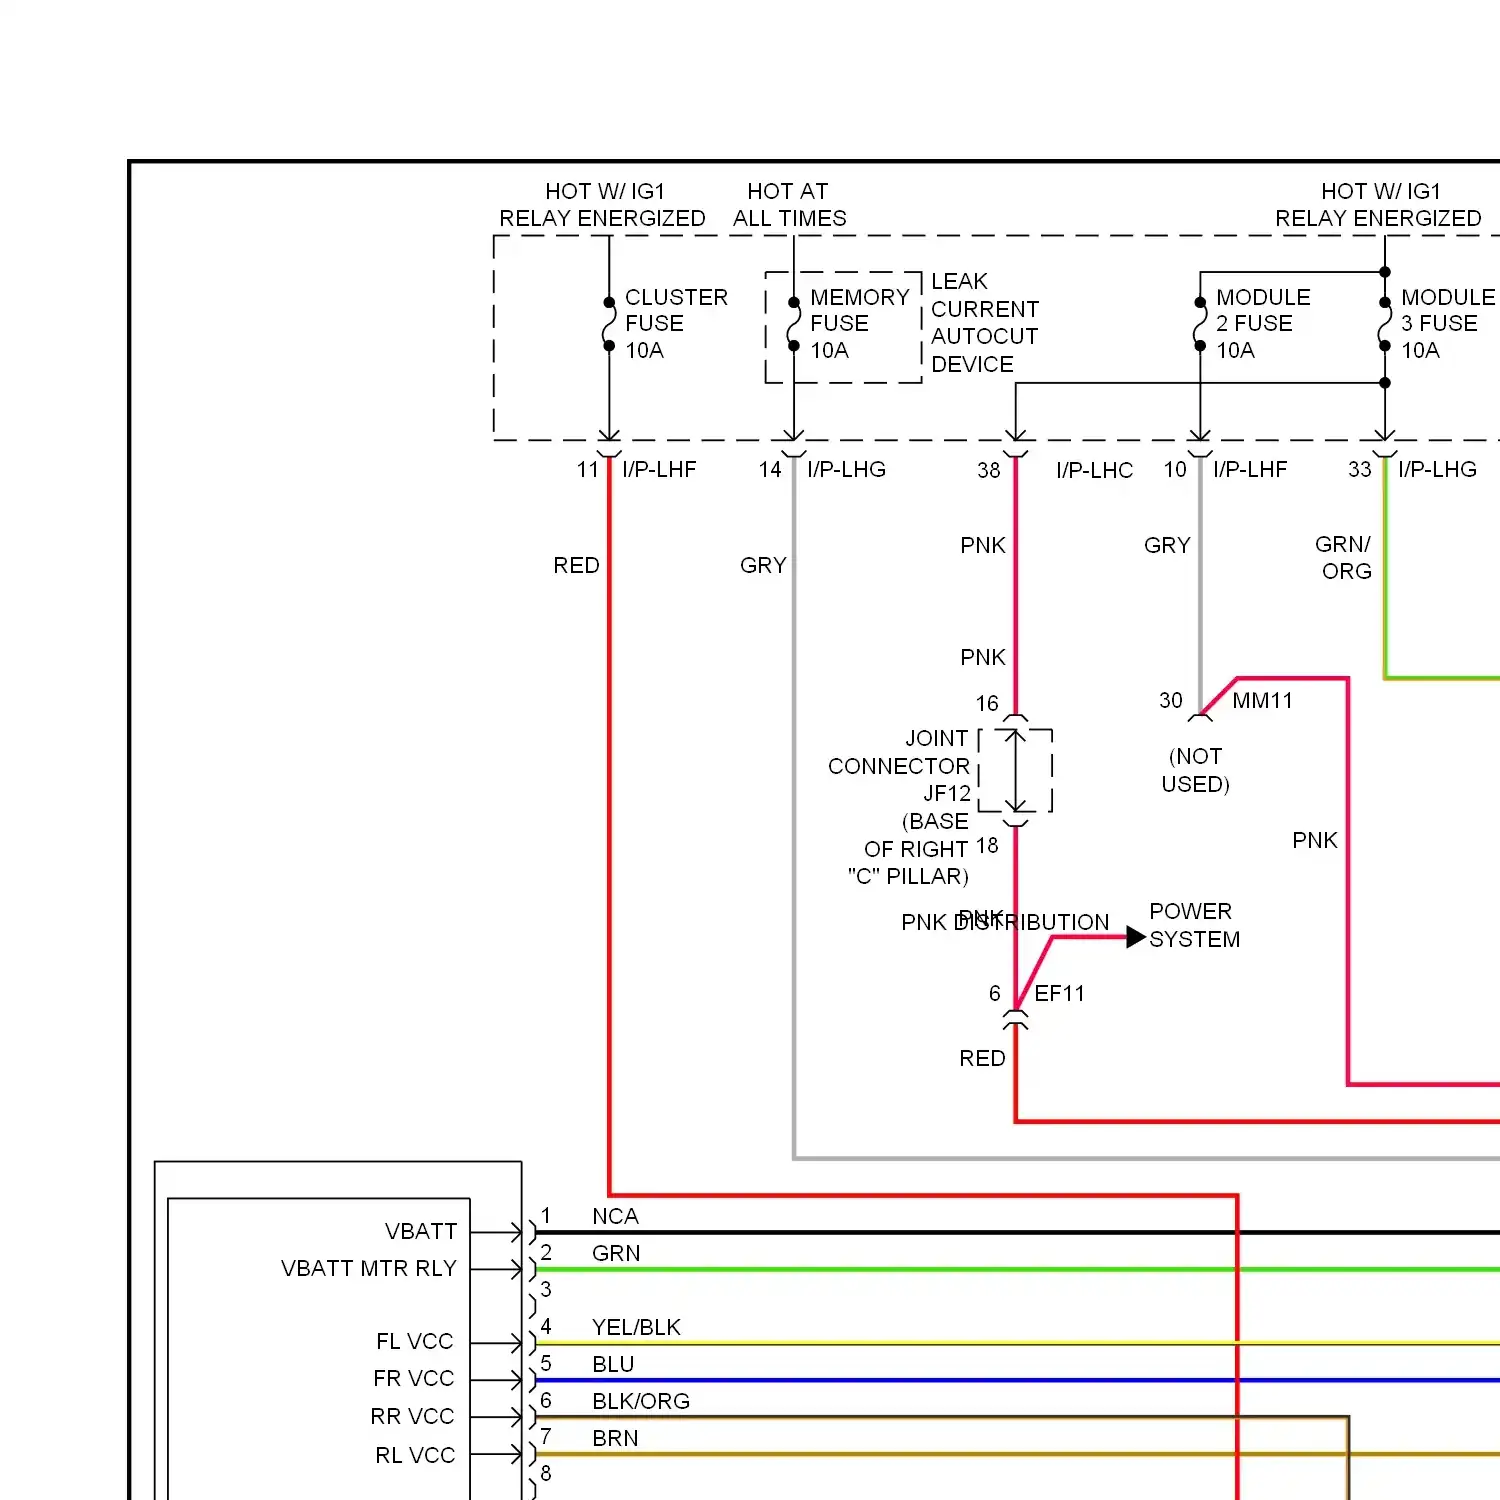Click the BLU wire label on pin 5

point(613,1365)
